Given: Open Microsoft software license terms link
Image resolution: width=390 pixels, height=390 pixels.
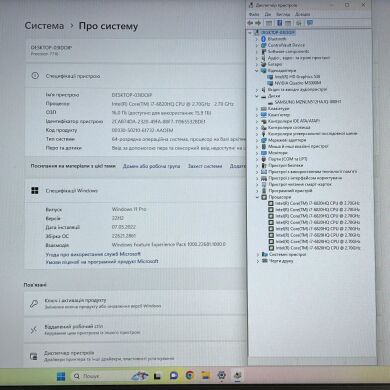Looking at the screenshot, I should 102,262.
